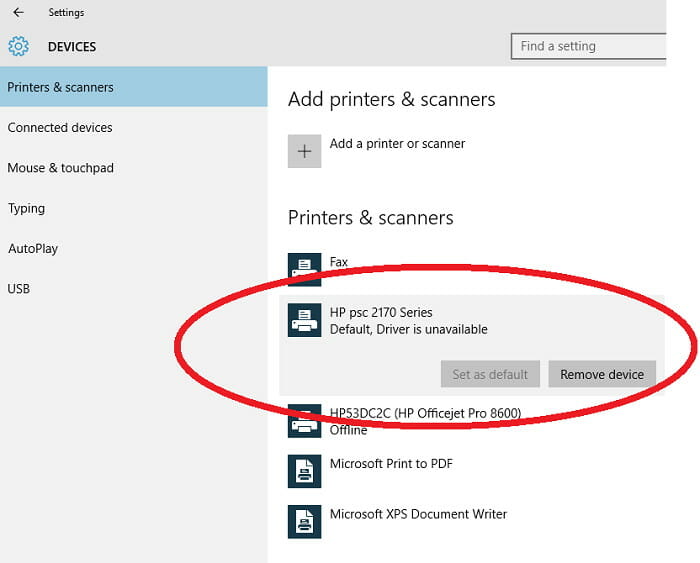This screenshot has height=563, width=700.
Task: Open the Connected devices section
Action: [x=133, y=128]
